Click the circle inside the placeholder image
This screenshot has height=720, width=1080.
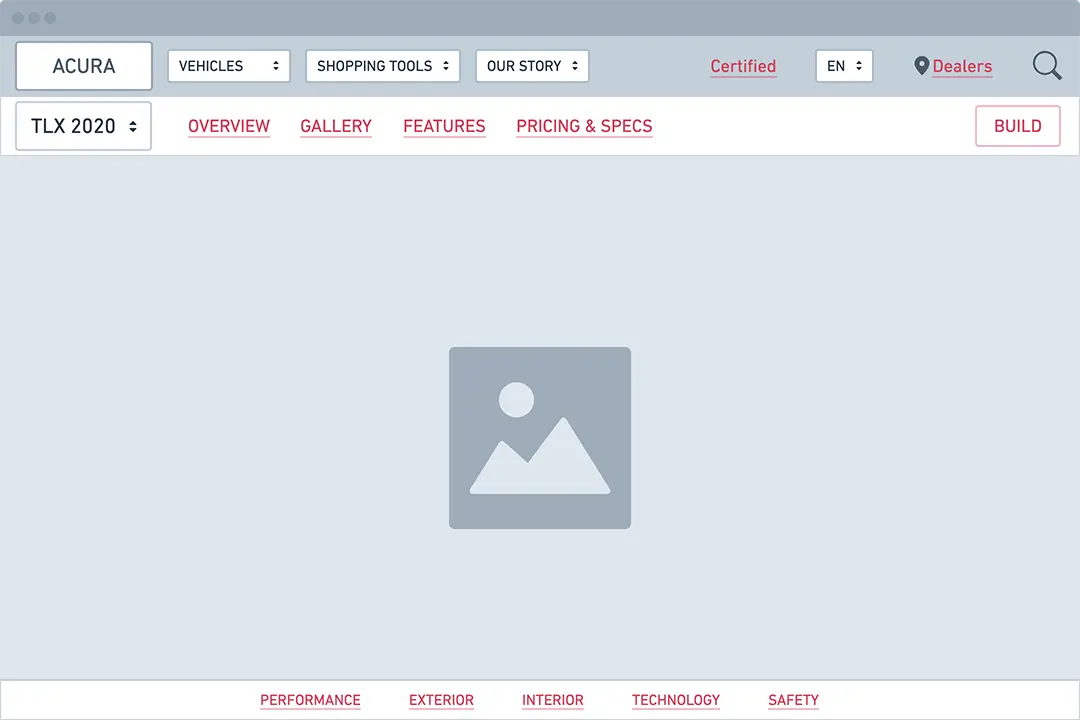(x=516, y=400)
